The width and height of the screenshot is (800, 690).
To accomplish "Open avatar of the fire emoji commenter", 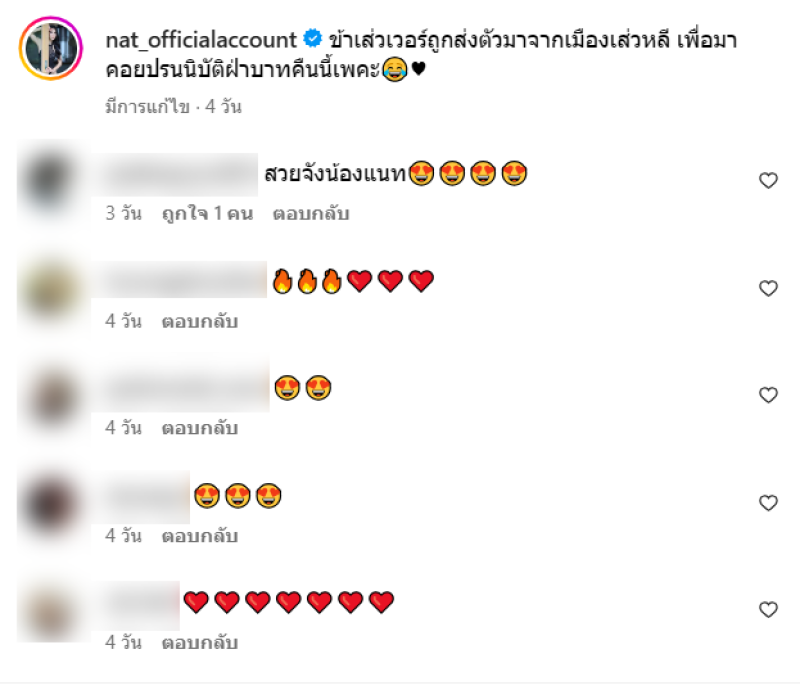I will [51, 291].
